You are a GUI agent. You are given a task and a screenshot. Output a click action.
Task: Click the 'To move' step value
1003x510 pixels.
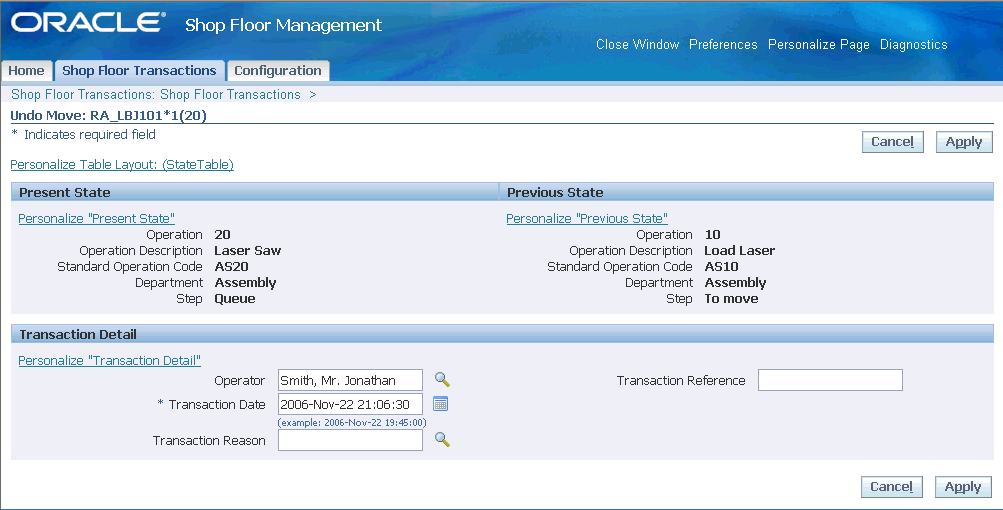[731, 298]
